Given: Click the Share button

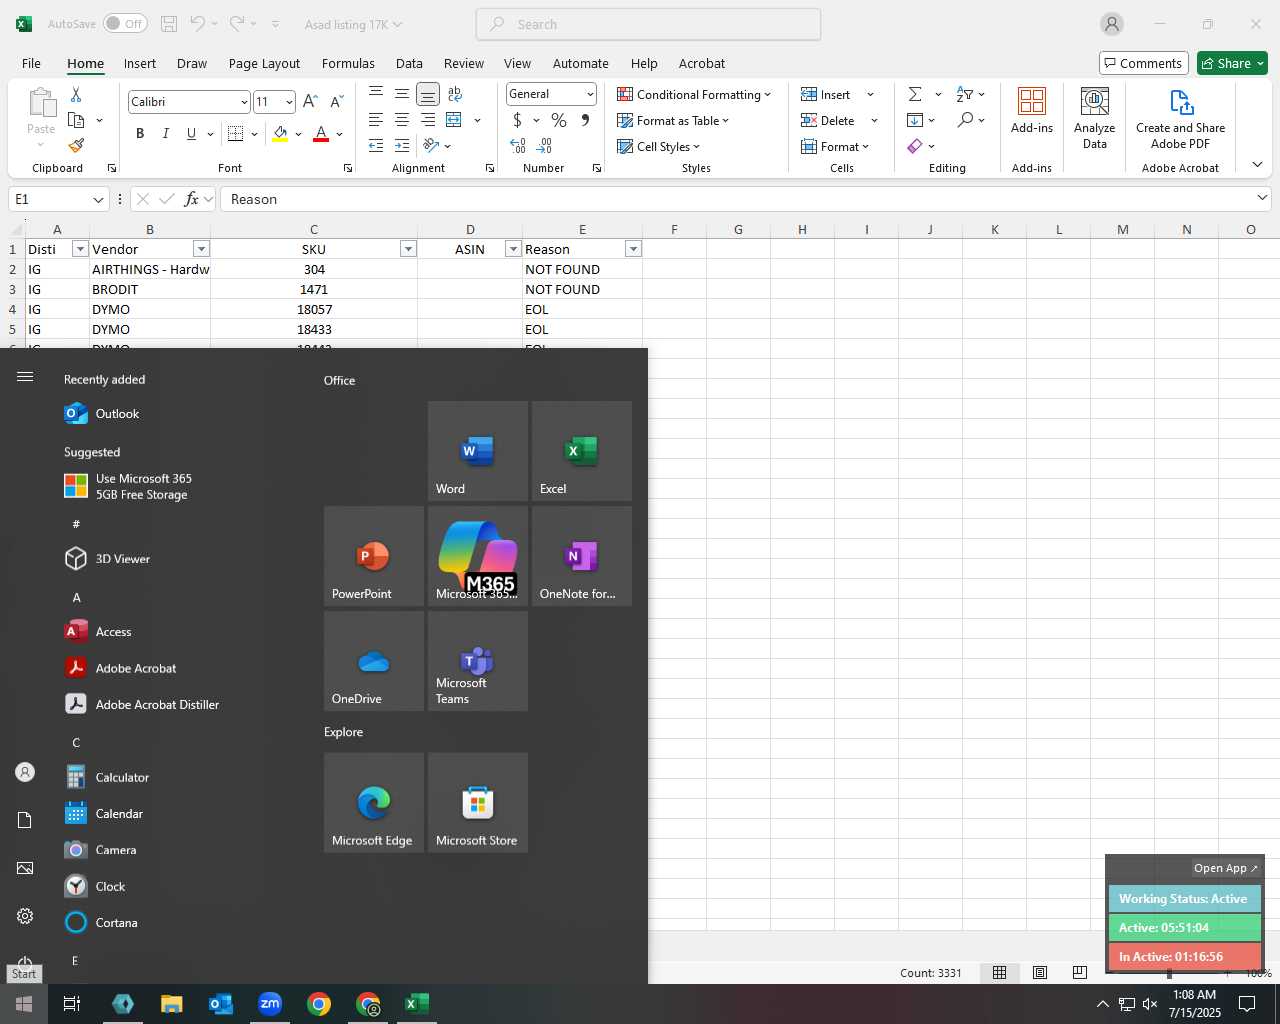Looking at the screenshot, I should coord(1232,63).
